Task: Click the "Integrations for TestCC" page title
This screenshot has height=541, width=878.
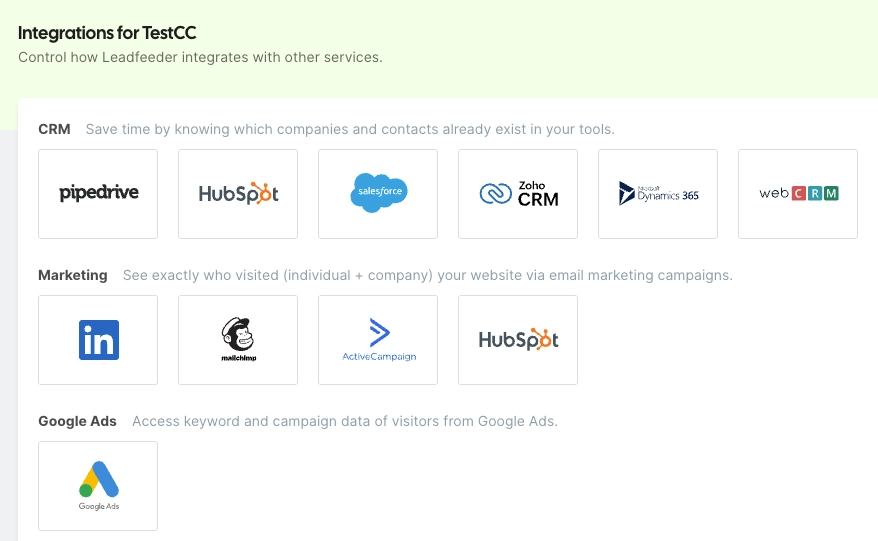Action: [x=107, y=33]
